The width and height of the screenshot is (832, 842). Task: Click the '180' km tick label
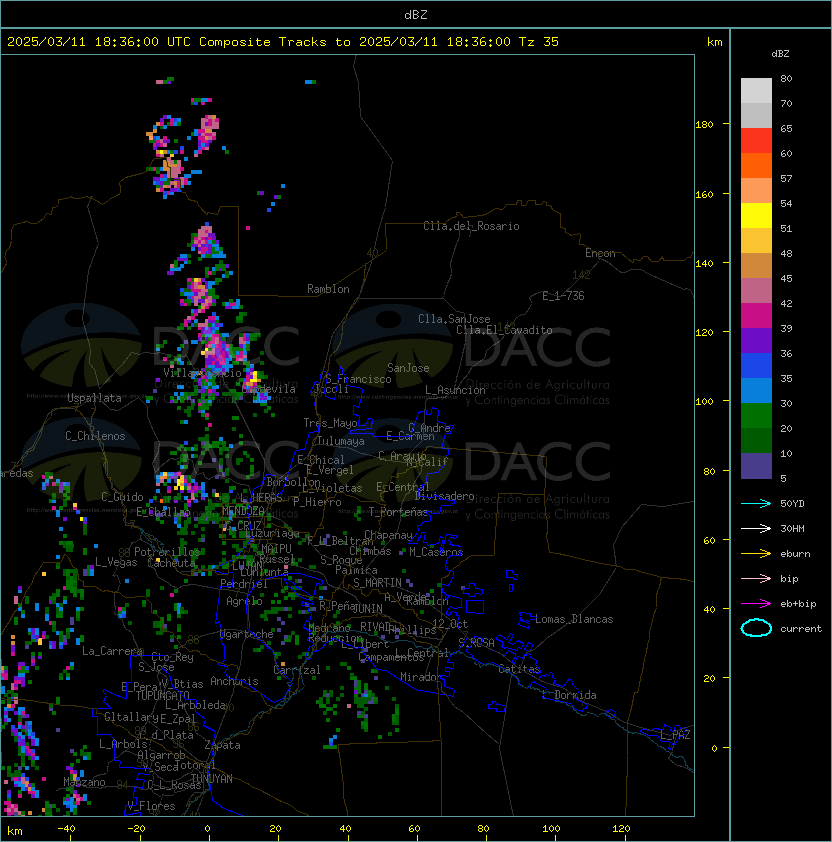point(704,125)
